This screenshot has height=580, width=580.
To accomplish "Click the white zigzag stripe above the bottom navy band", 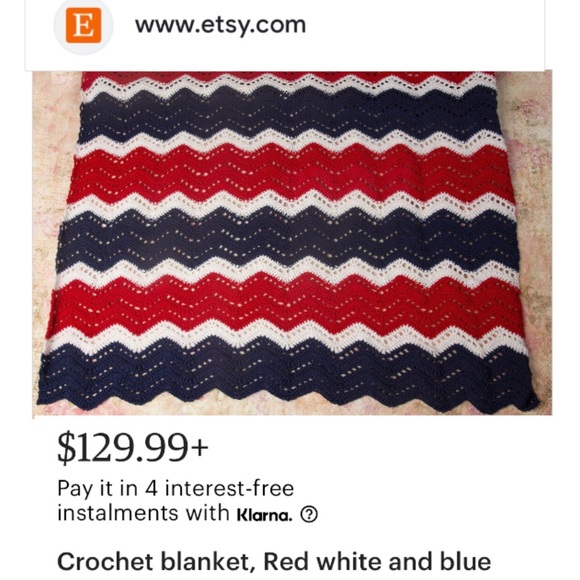I will point(287,338).
